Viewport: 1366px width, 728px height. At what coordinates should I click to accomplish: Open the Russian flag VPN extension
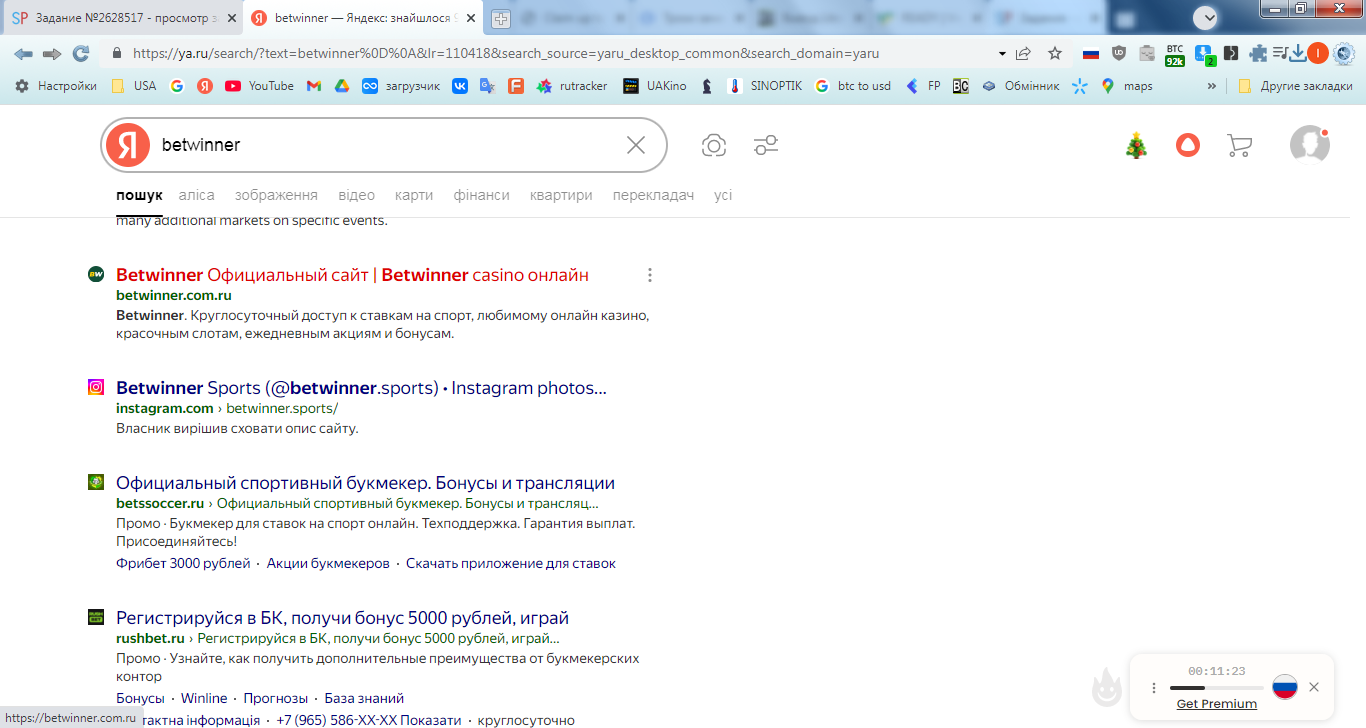point(1091,54)
